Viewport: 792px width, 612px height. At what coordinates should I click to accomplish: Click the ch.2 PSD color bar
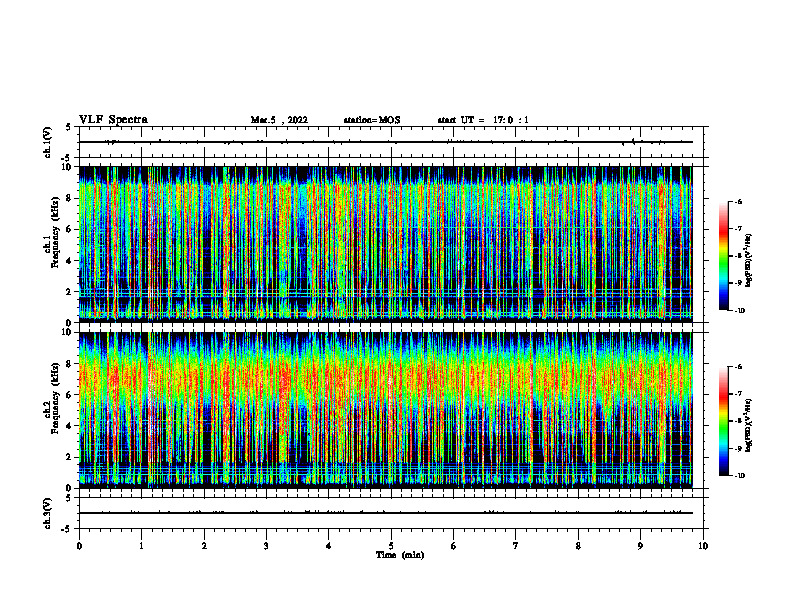724,421
